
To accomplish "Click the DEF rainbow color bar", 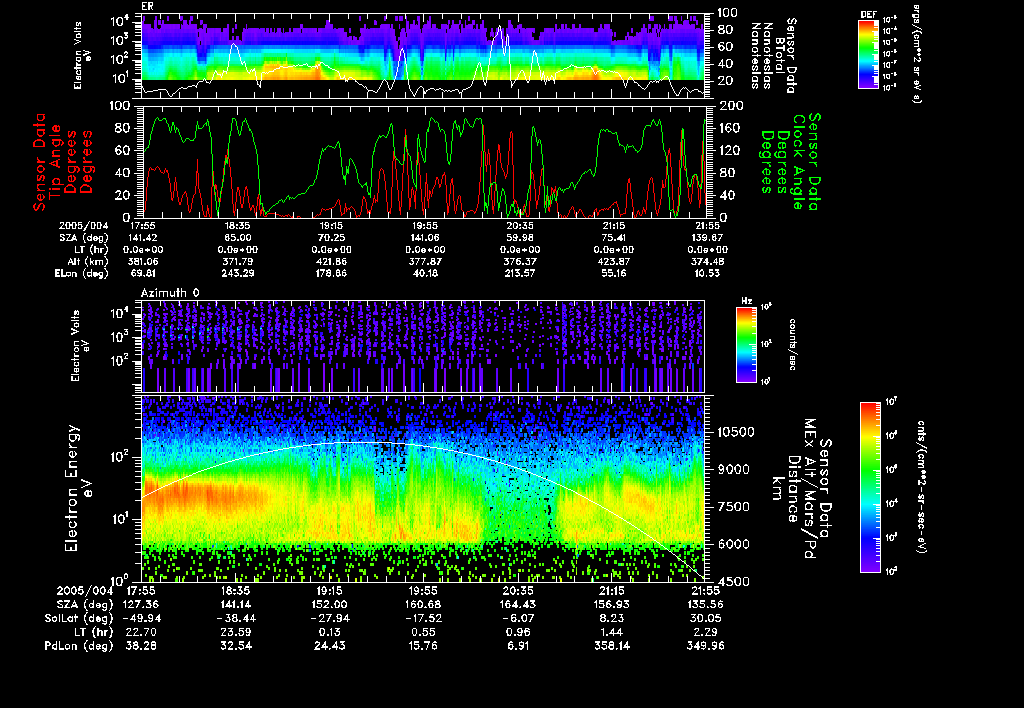I will click(x=868, y=54).
